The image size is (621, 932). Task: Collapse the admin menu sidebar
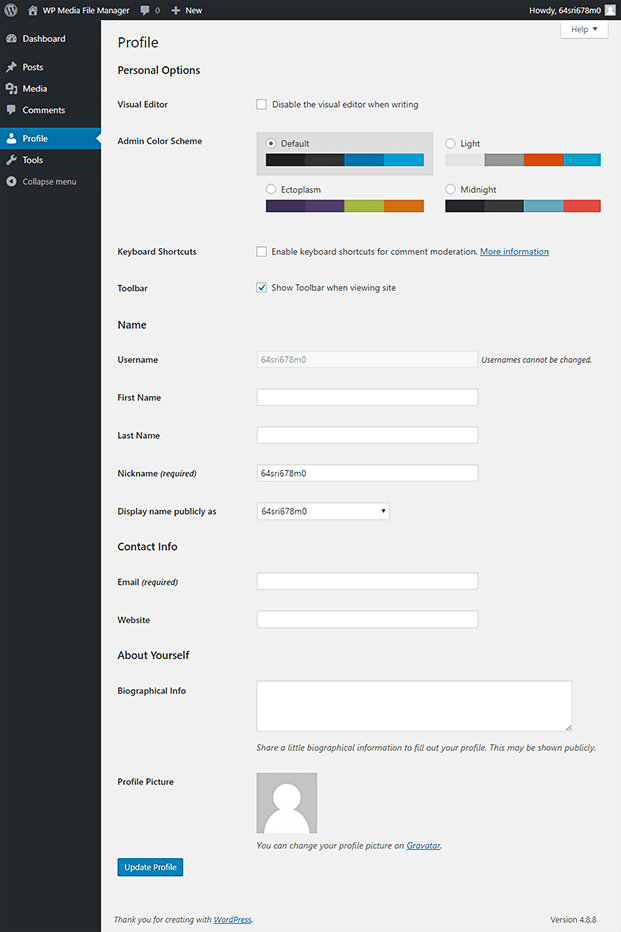pos(13,181)
